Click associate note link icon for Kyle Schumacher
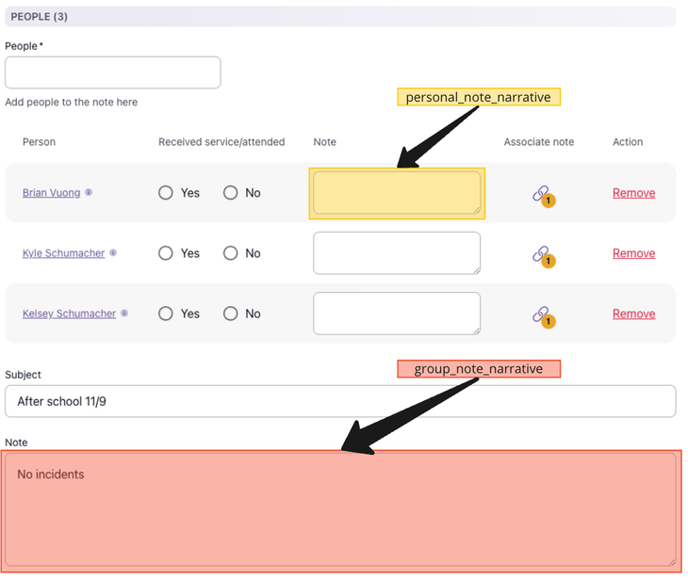Screen dimensions: 688x579 point(541,254)
